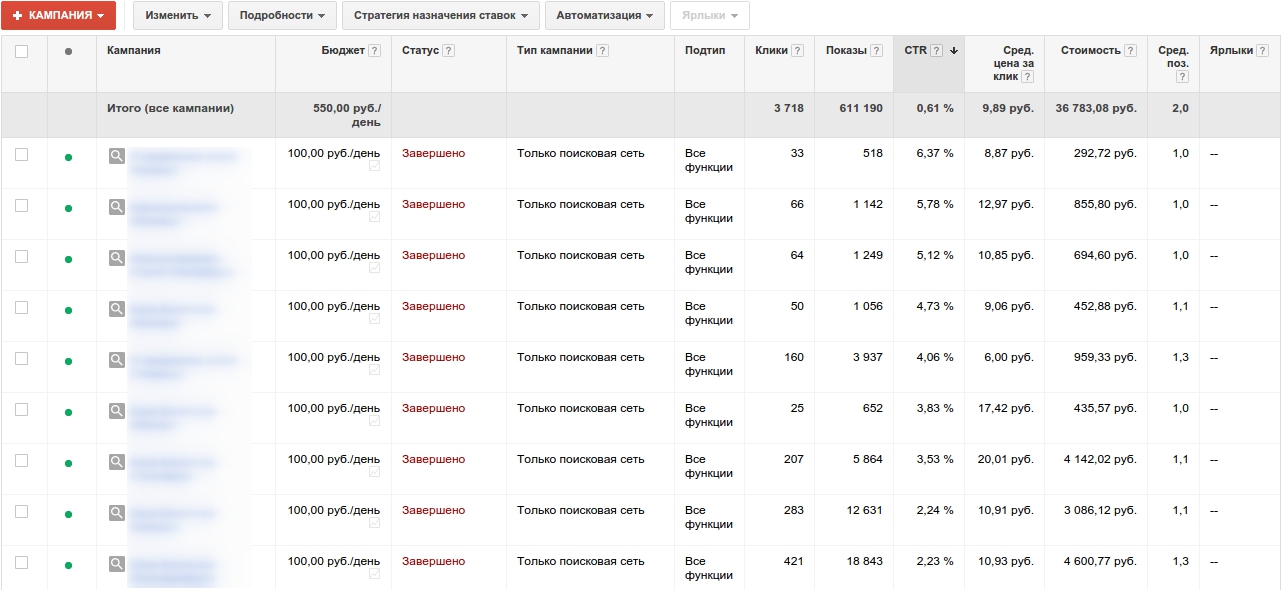This screenshot has height=590, width=1285.
Task: Tick checkbox of row with 3 937 impressions
Action: pyautogui.click(x=22, y=358)
